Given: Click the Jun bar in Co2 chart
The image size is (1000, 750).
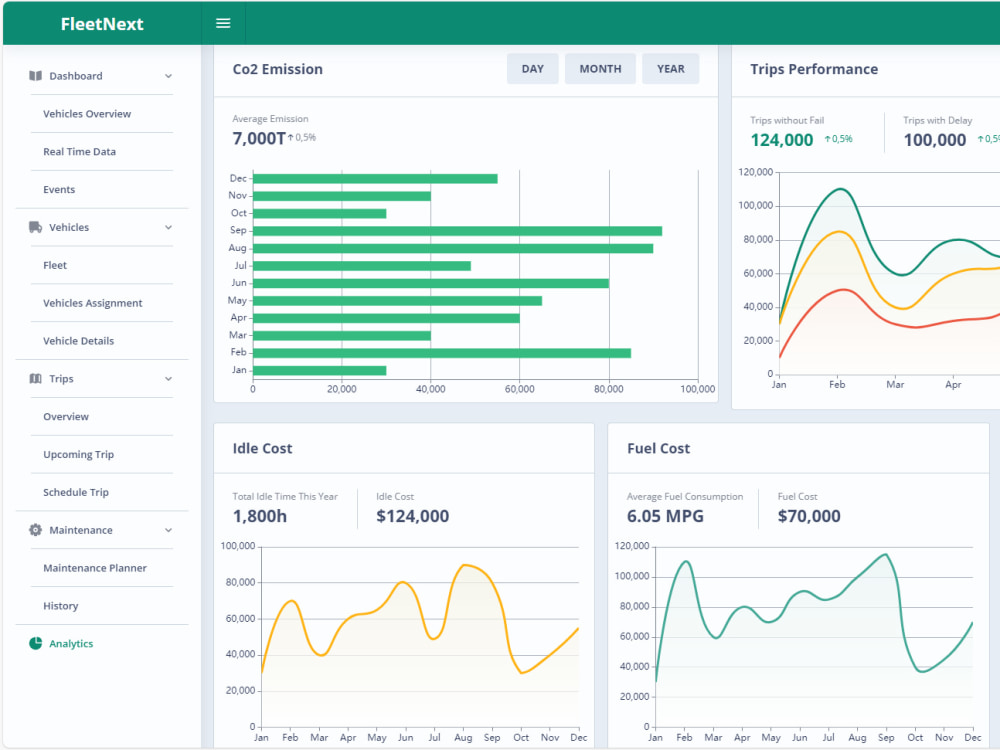Looking at the screenshot, I should pyautogui.click(x=430, y=283).
